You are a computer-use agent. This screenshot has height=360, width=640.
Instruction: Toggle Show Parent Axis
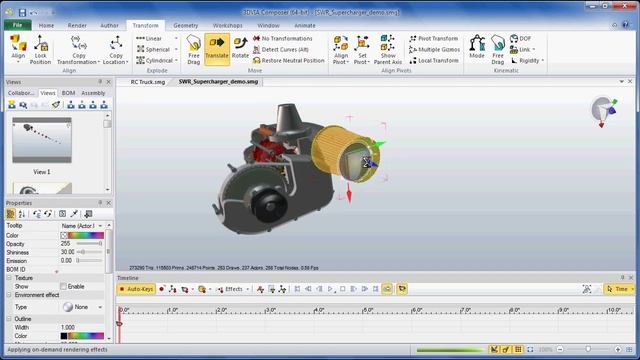[x=388, y=49]
